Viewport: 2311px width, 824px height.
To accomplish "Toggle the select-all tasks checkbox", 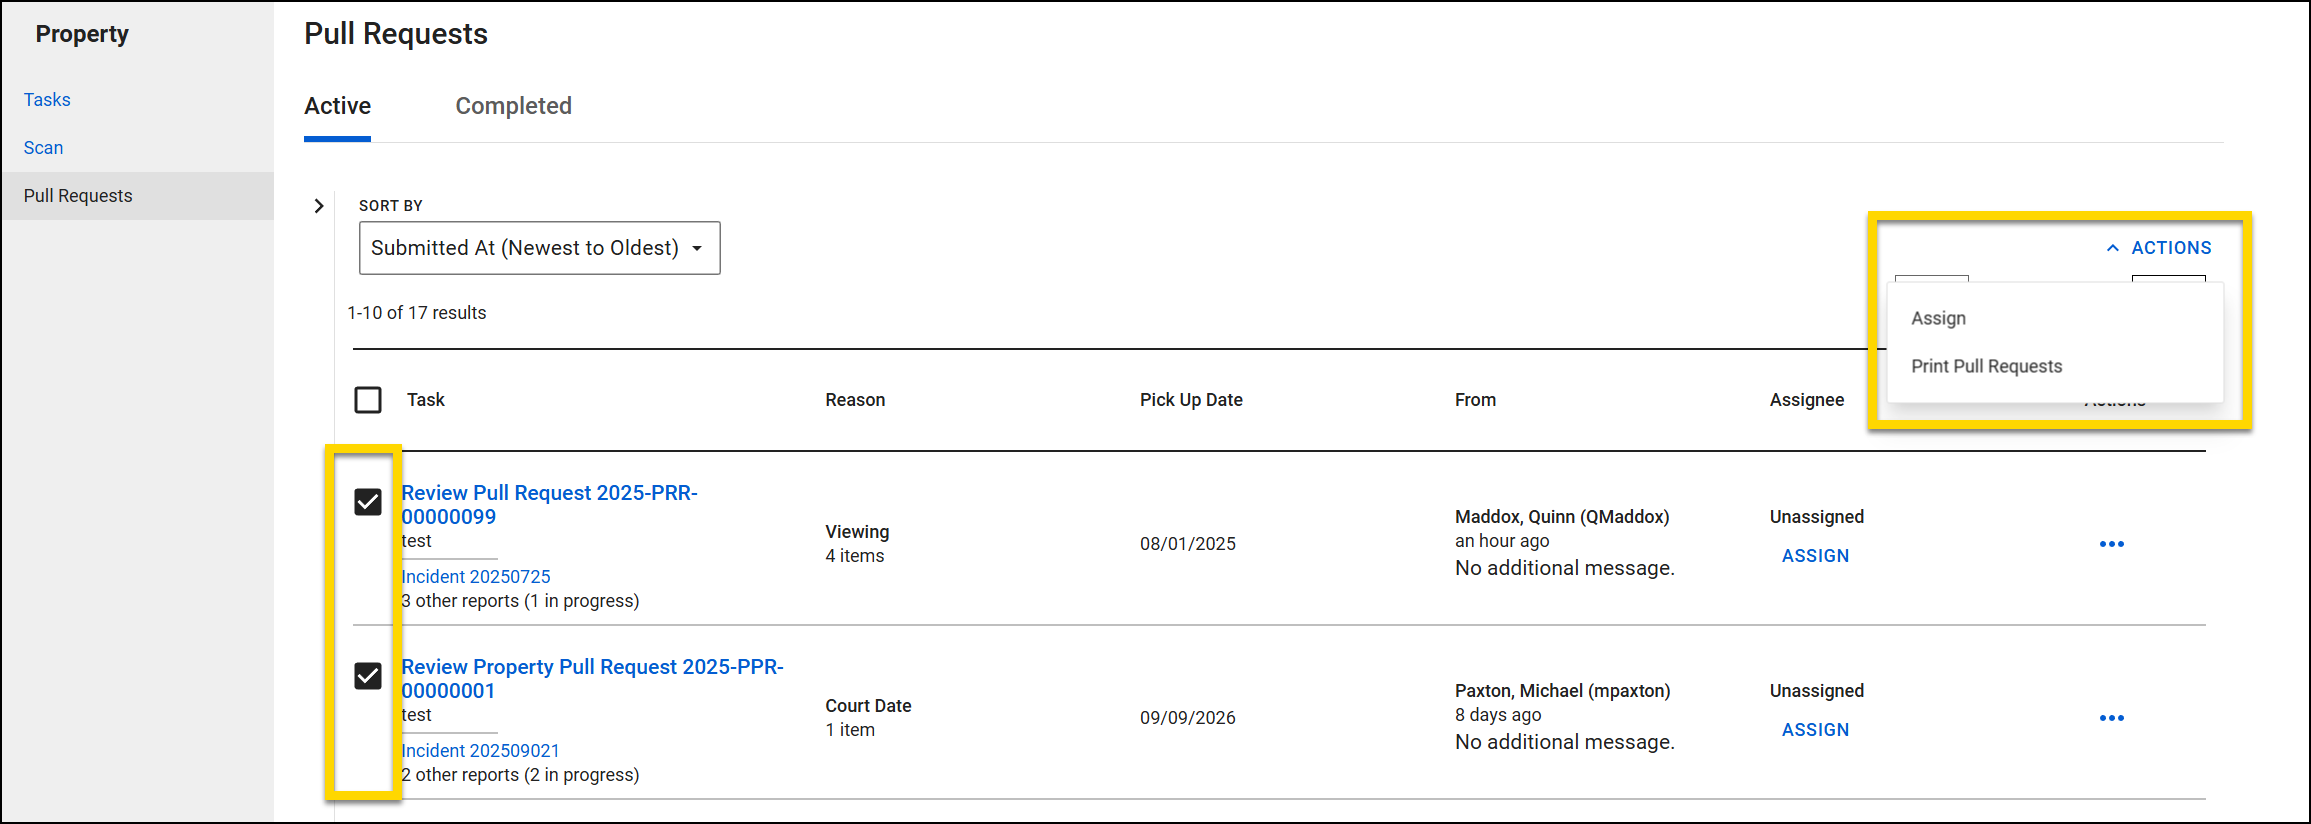I will 368,400.
